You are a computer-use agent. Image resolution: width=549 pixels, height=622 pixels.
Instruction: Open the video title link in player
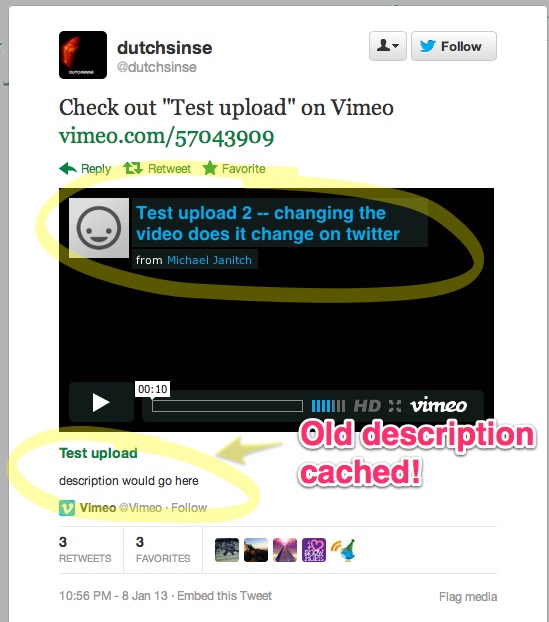click(x=268, y=223)
